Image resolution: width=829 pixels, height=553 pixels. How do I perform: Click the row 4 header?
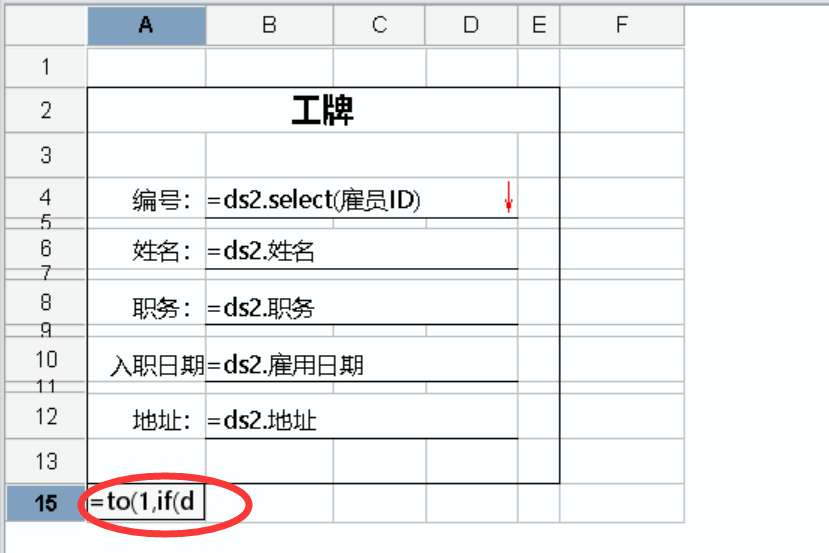click(46, 197)
